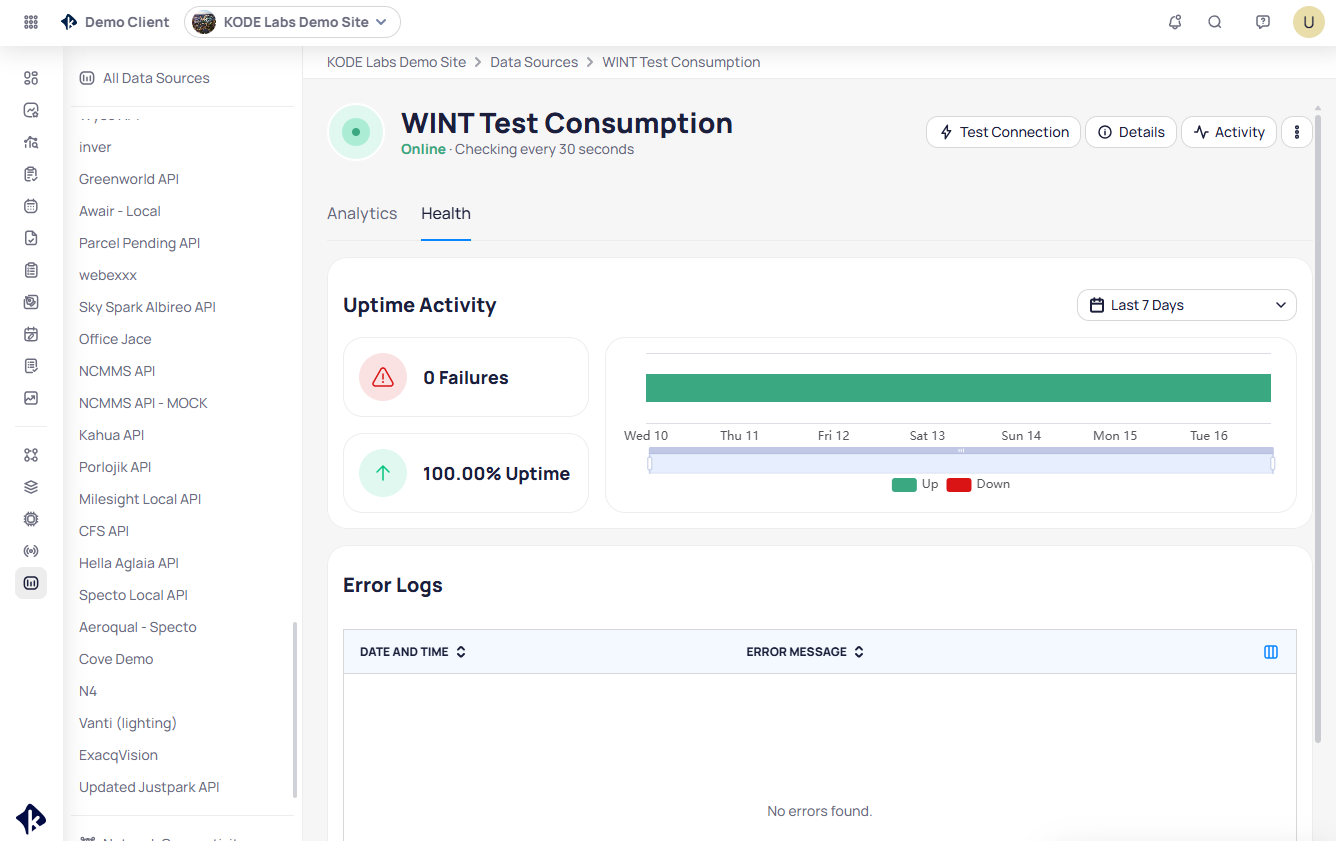The image size is (1336, 841).
Task: Select Hella Aglaia API data source
Action: click(x=129, y=563)
